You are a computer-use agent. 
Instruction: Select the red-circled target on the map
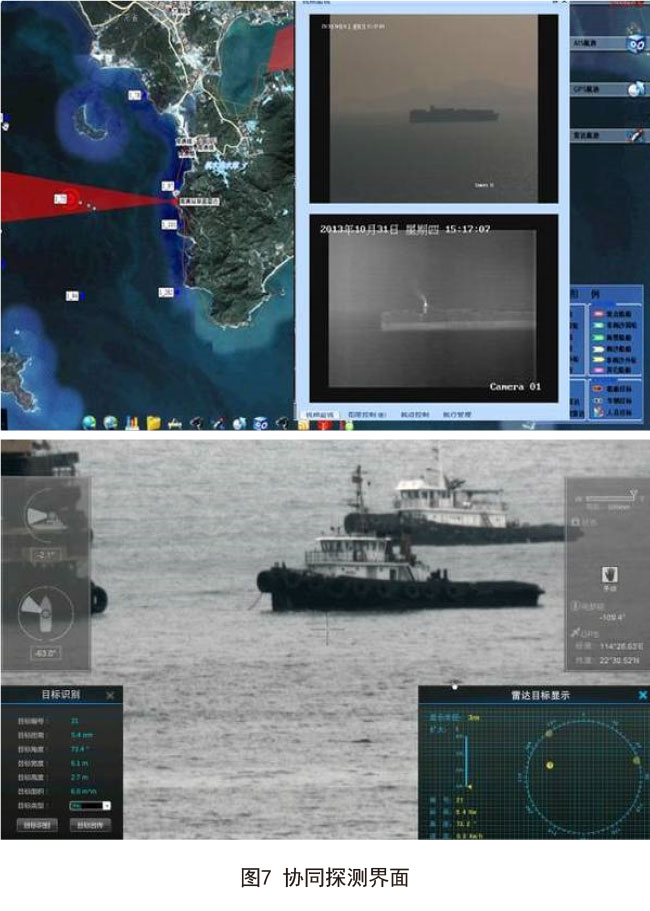(71, 199)
